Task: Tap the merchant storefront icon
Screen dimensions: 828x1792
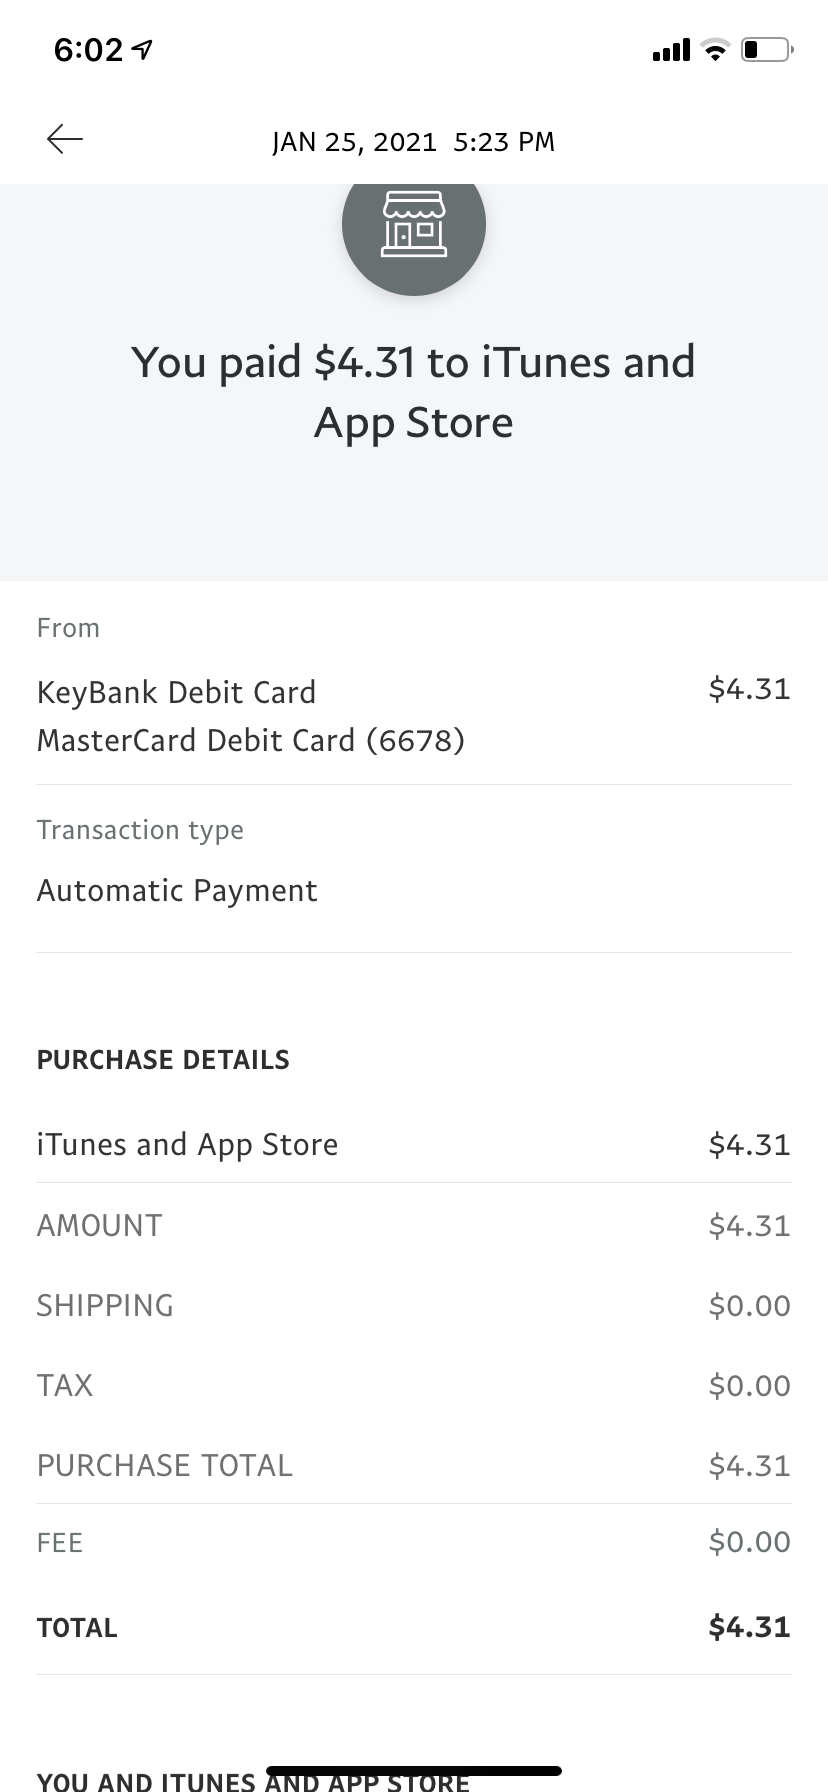Action: [414, 225]
